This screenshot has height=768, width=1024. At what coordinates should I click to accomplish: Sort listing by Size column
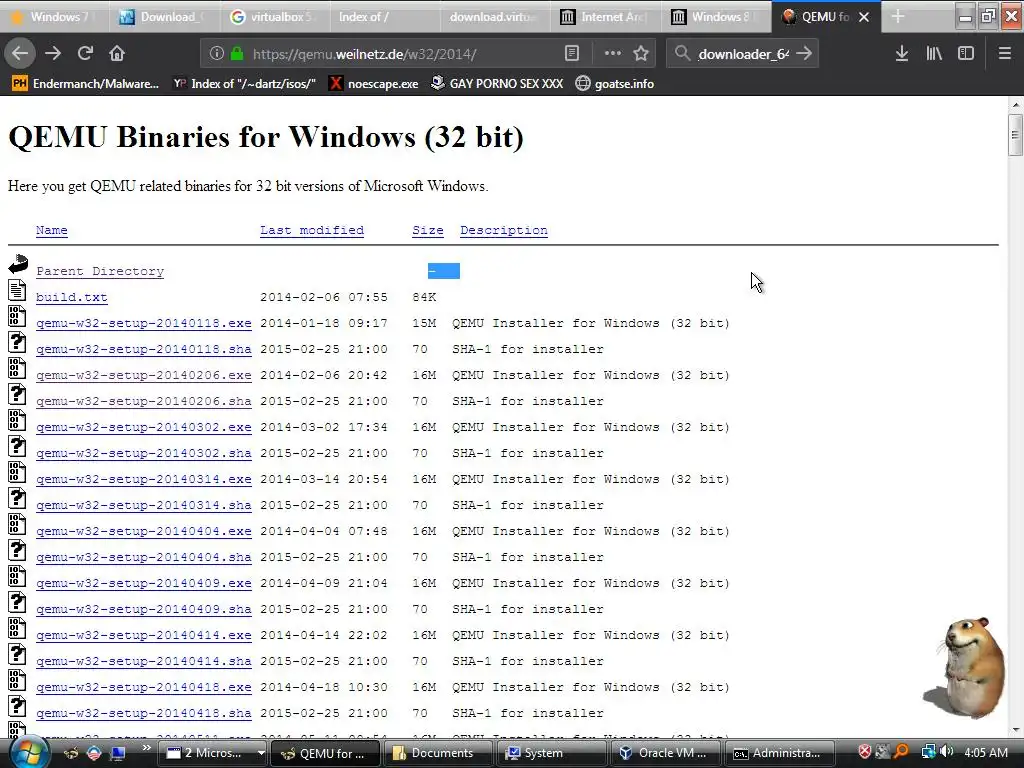[x=428, y=230]
